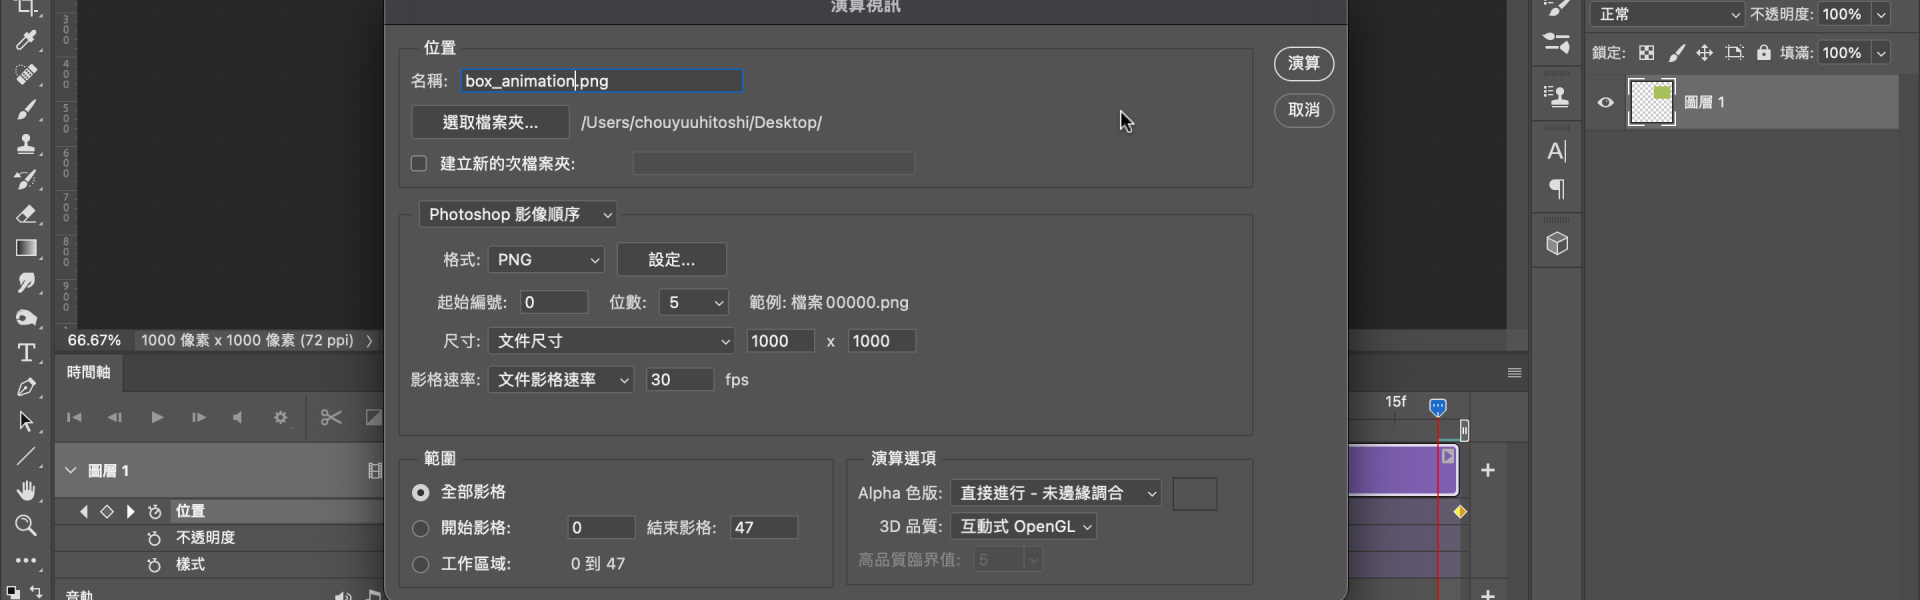1920x600 pixels.
Task: Enable the create new subfolder checkbox
Action: coord(419,164)
